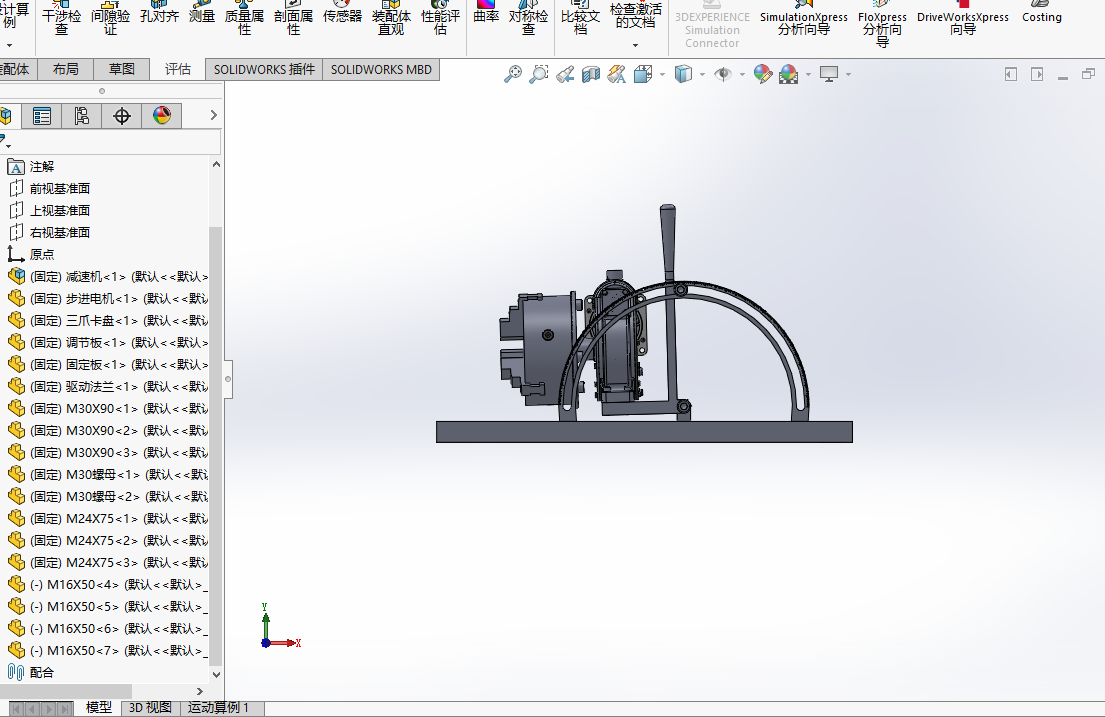The image size is (1105, 717).
Task: Click the 干涉检查 button
Action: [x=61, y=22]
